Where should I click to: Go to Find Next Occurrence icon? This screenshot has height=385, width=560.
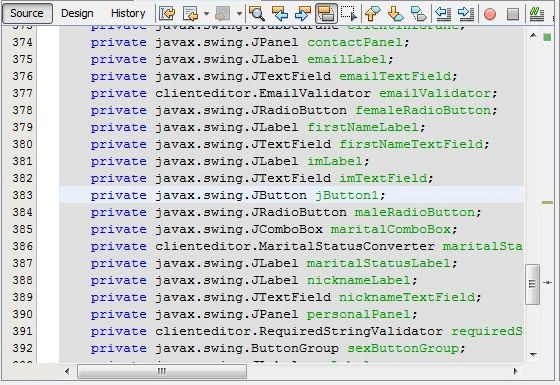tap(303, 14)
